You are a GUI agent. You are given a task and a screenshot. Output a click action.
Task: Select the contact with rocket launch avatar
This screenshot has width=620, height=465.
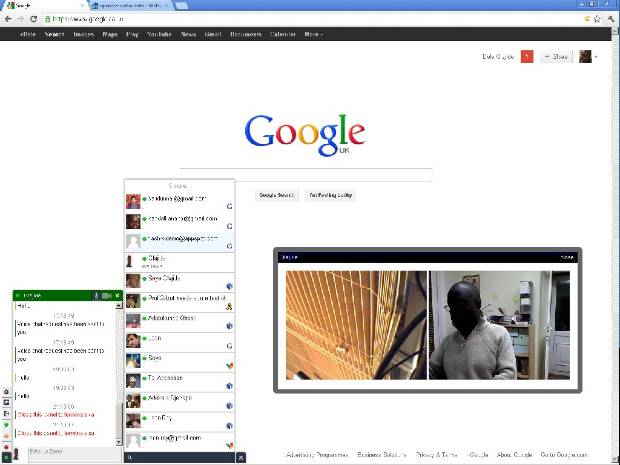(x=180, y=362)
